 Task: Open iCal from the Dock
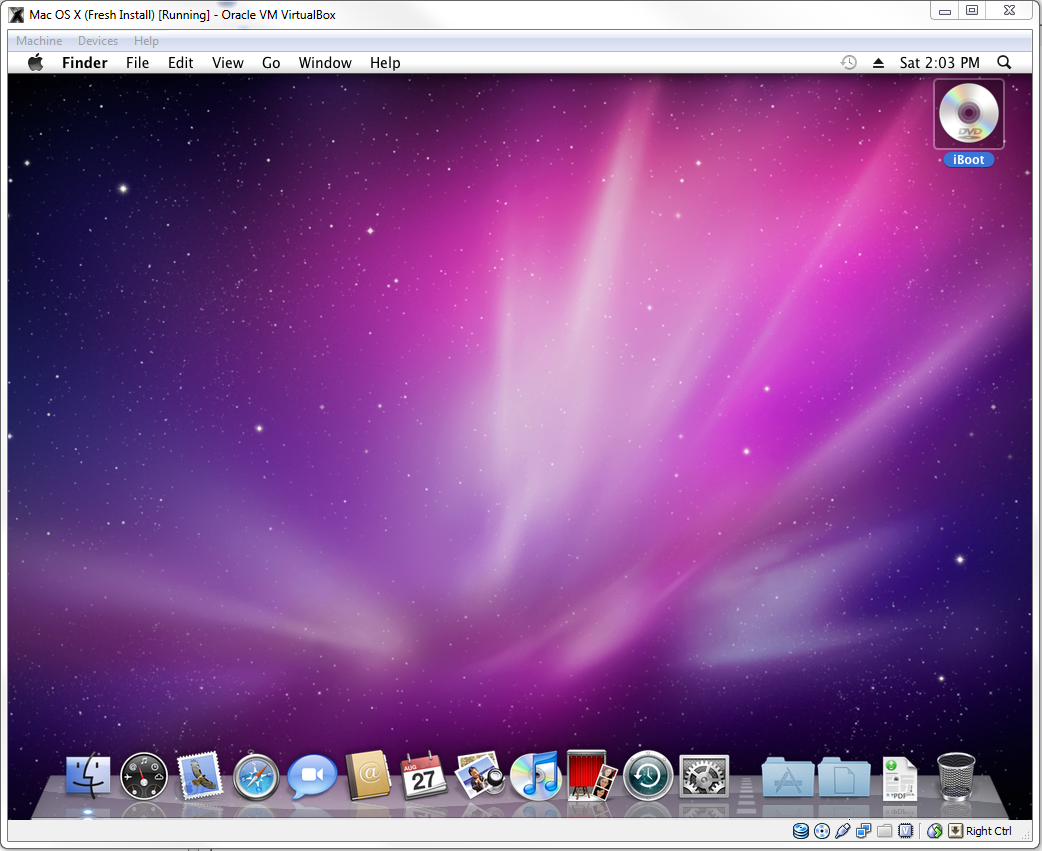[424, 776]
